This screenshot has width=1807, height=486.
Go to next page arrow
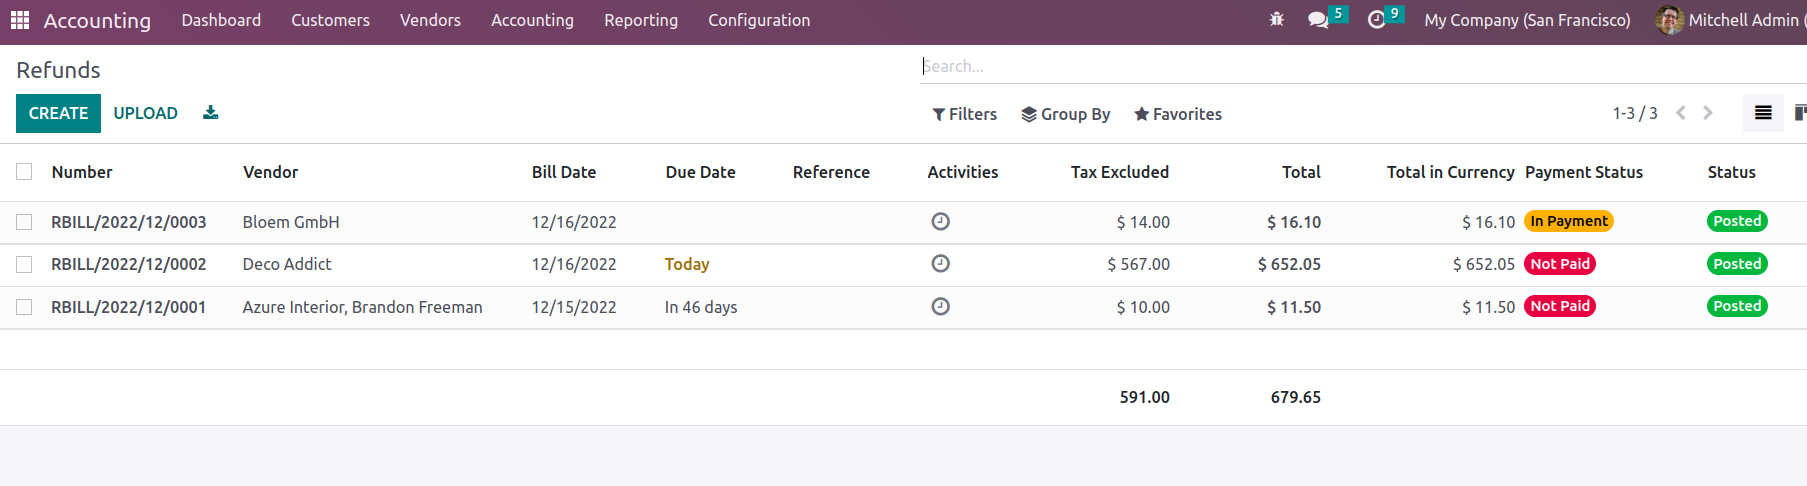(x=1708, y=113)
